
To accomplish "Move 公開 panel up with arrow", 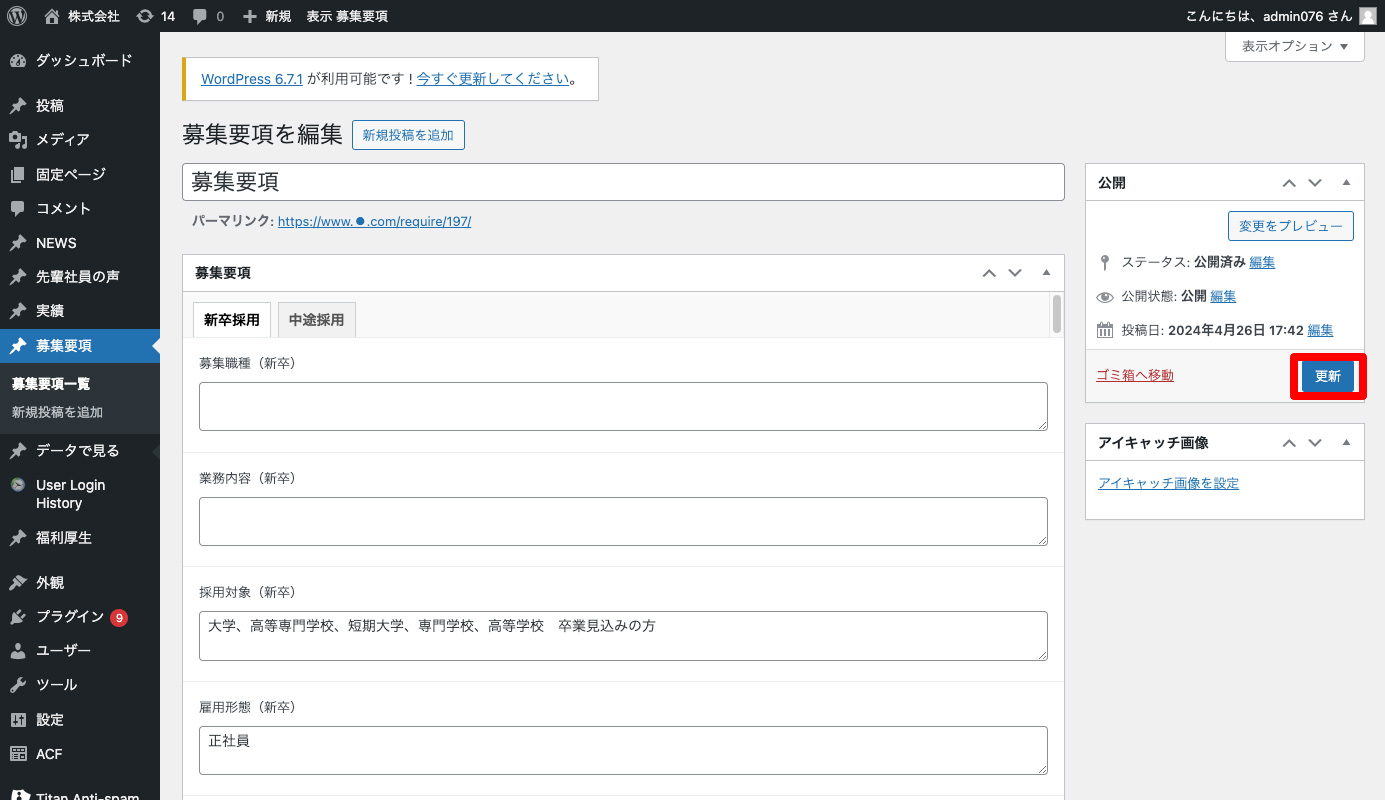I will coord(1289,183).
